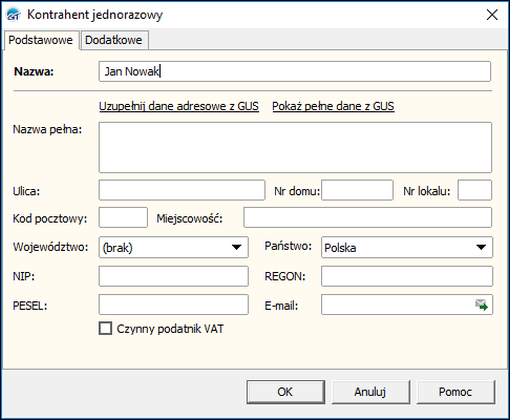Enable the Czynny podatnik VAT checkbox
This screenshot has height=420, width=510.
[x=106, y=328]
